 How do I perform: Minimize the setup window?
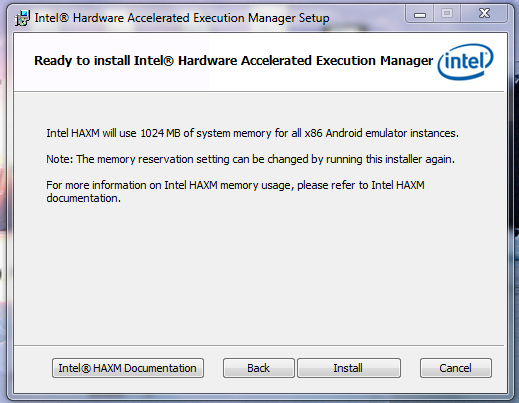(x=420, y=14)
